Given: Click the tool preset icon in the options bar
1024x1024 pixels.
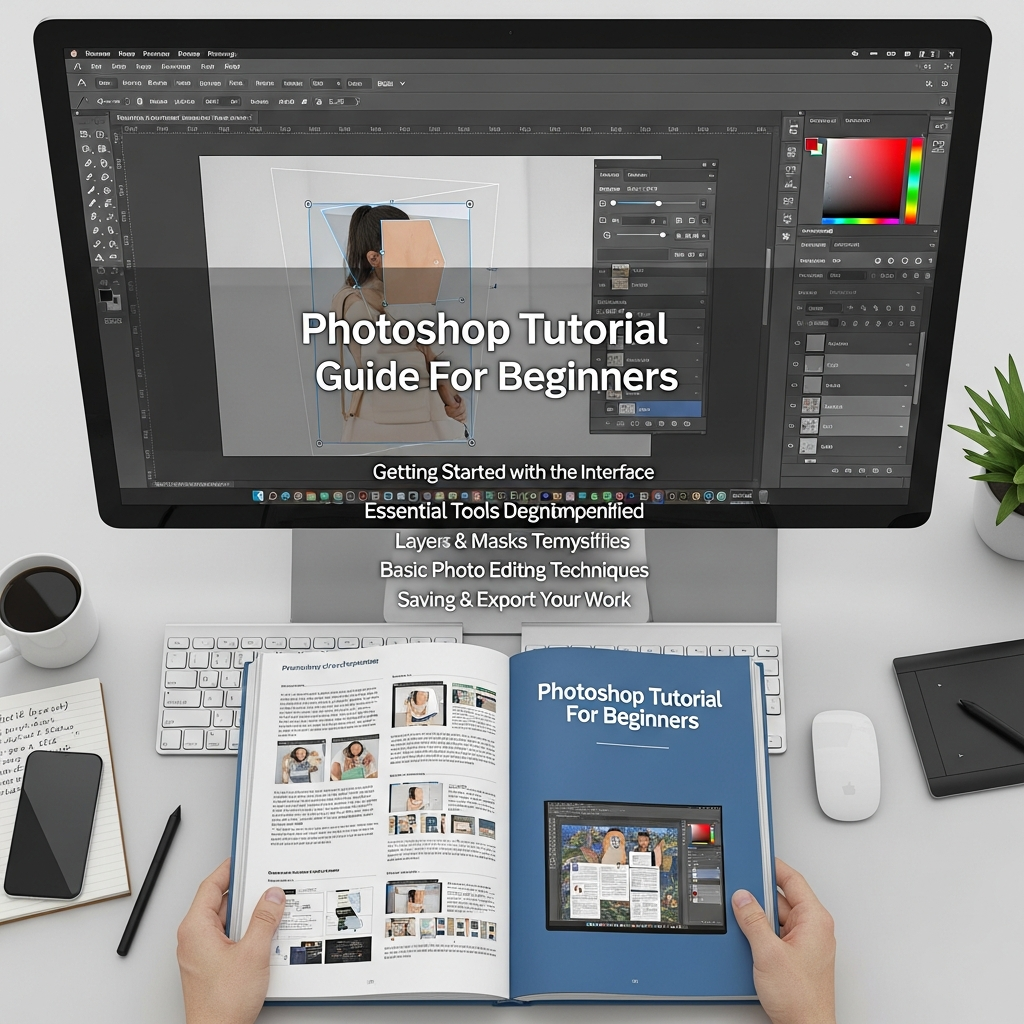Looking at the screenshot, I should (x=82, y=84).
